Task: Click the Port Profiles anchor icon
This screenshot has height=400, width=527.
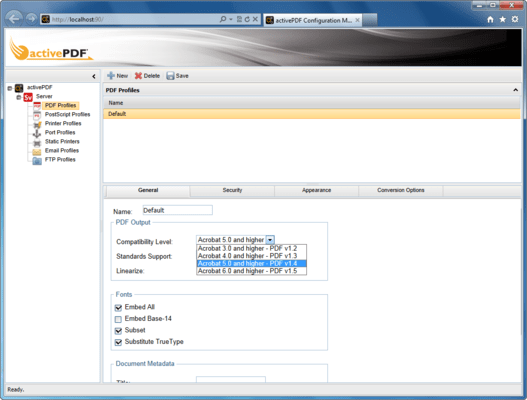Action: click(37, 133)
